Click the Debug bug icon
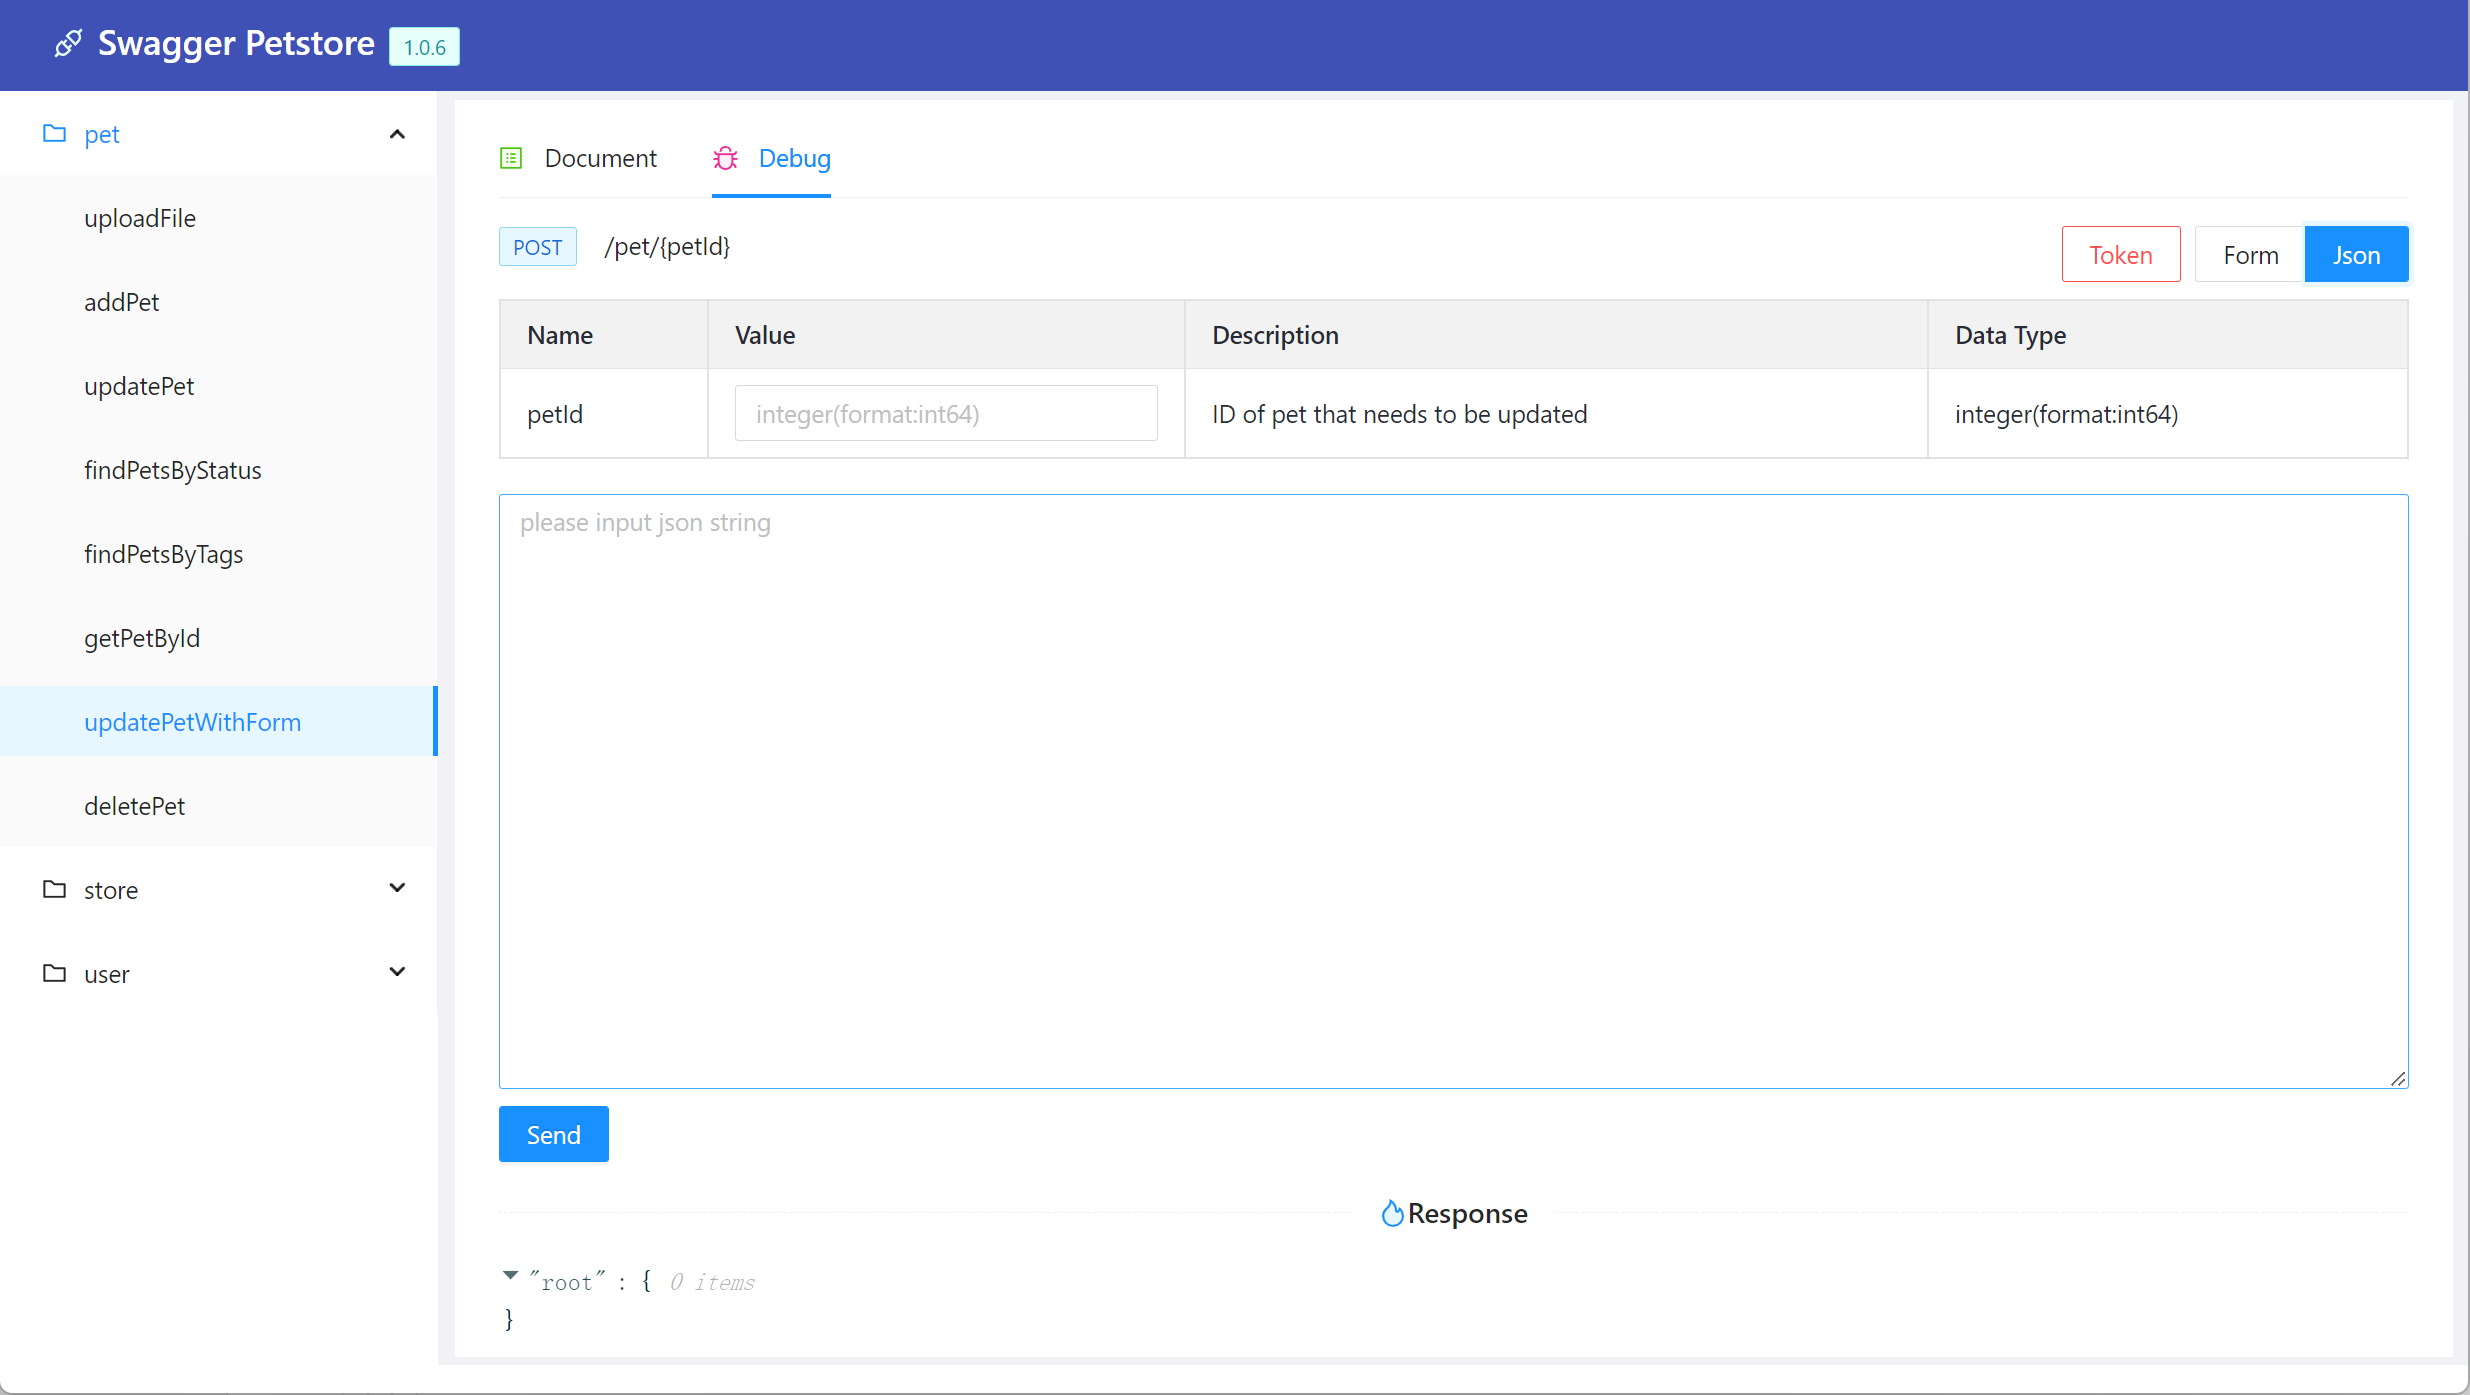2470x1395 pixels. point(725,158)
